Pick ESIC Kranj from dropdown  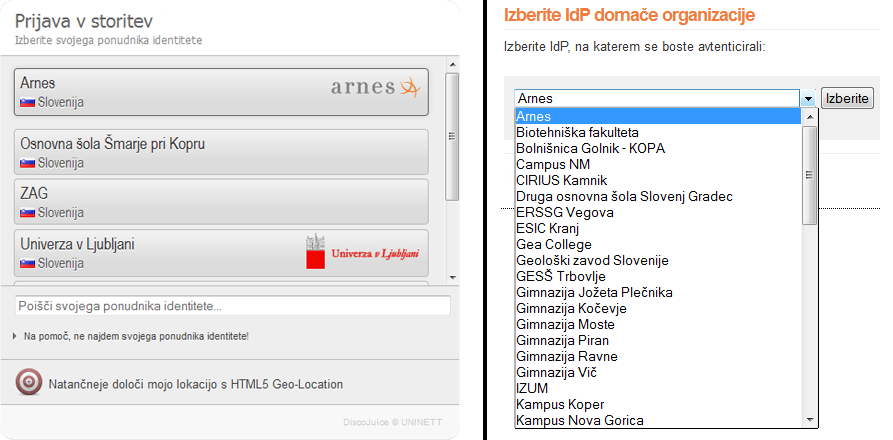658,228
